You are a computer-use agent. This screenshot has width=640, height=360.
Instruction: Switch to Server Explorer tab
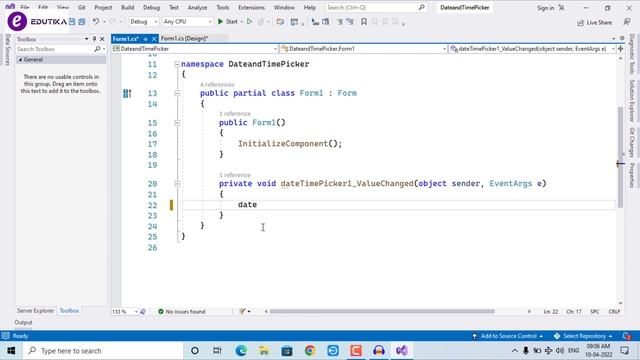36,311
